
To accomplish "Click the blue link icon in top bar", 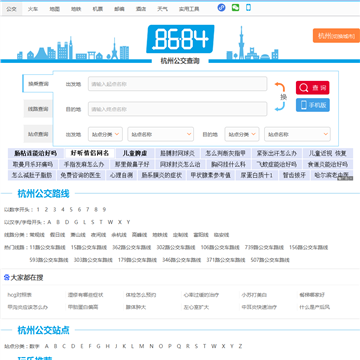I will [221, 8].
